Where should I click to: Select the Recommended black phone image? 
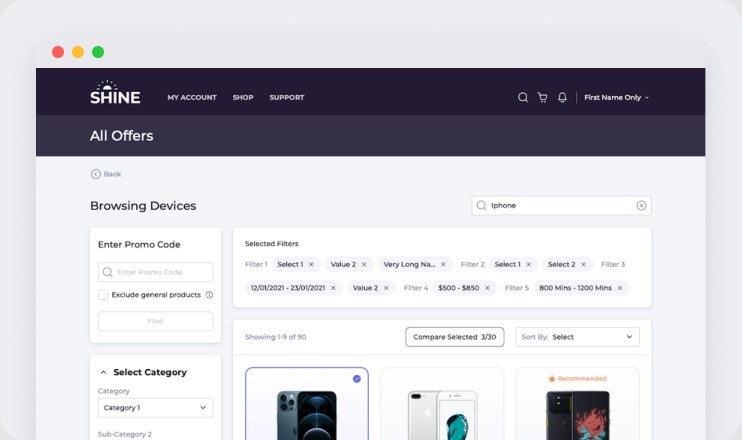pos(578,415)
